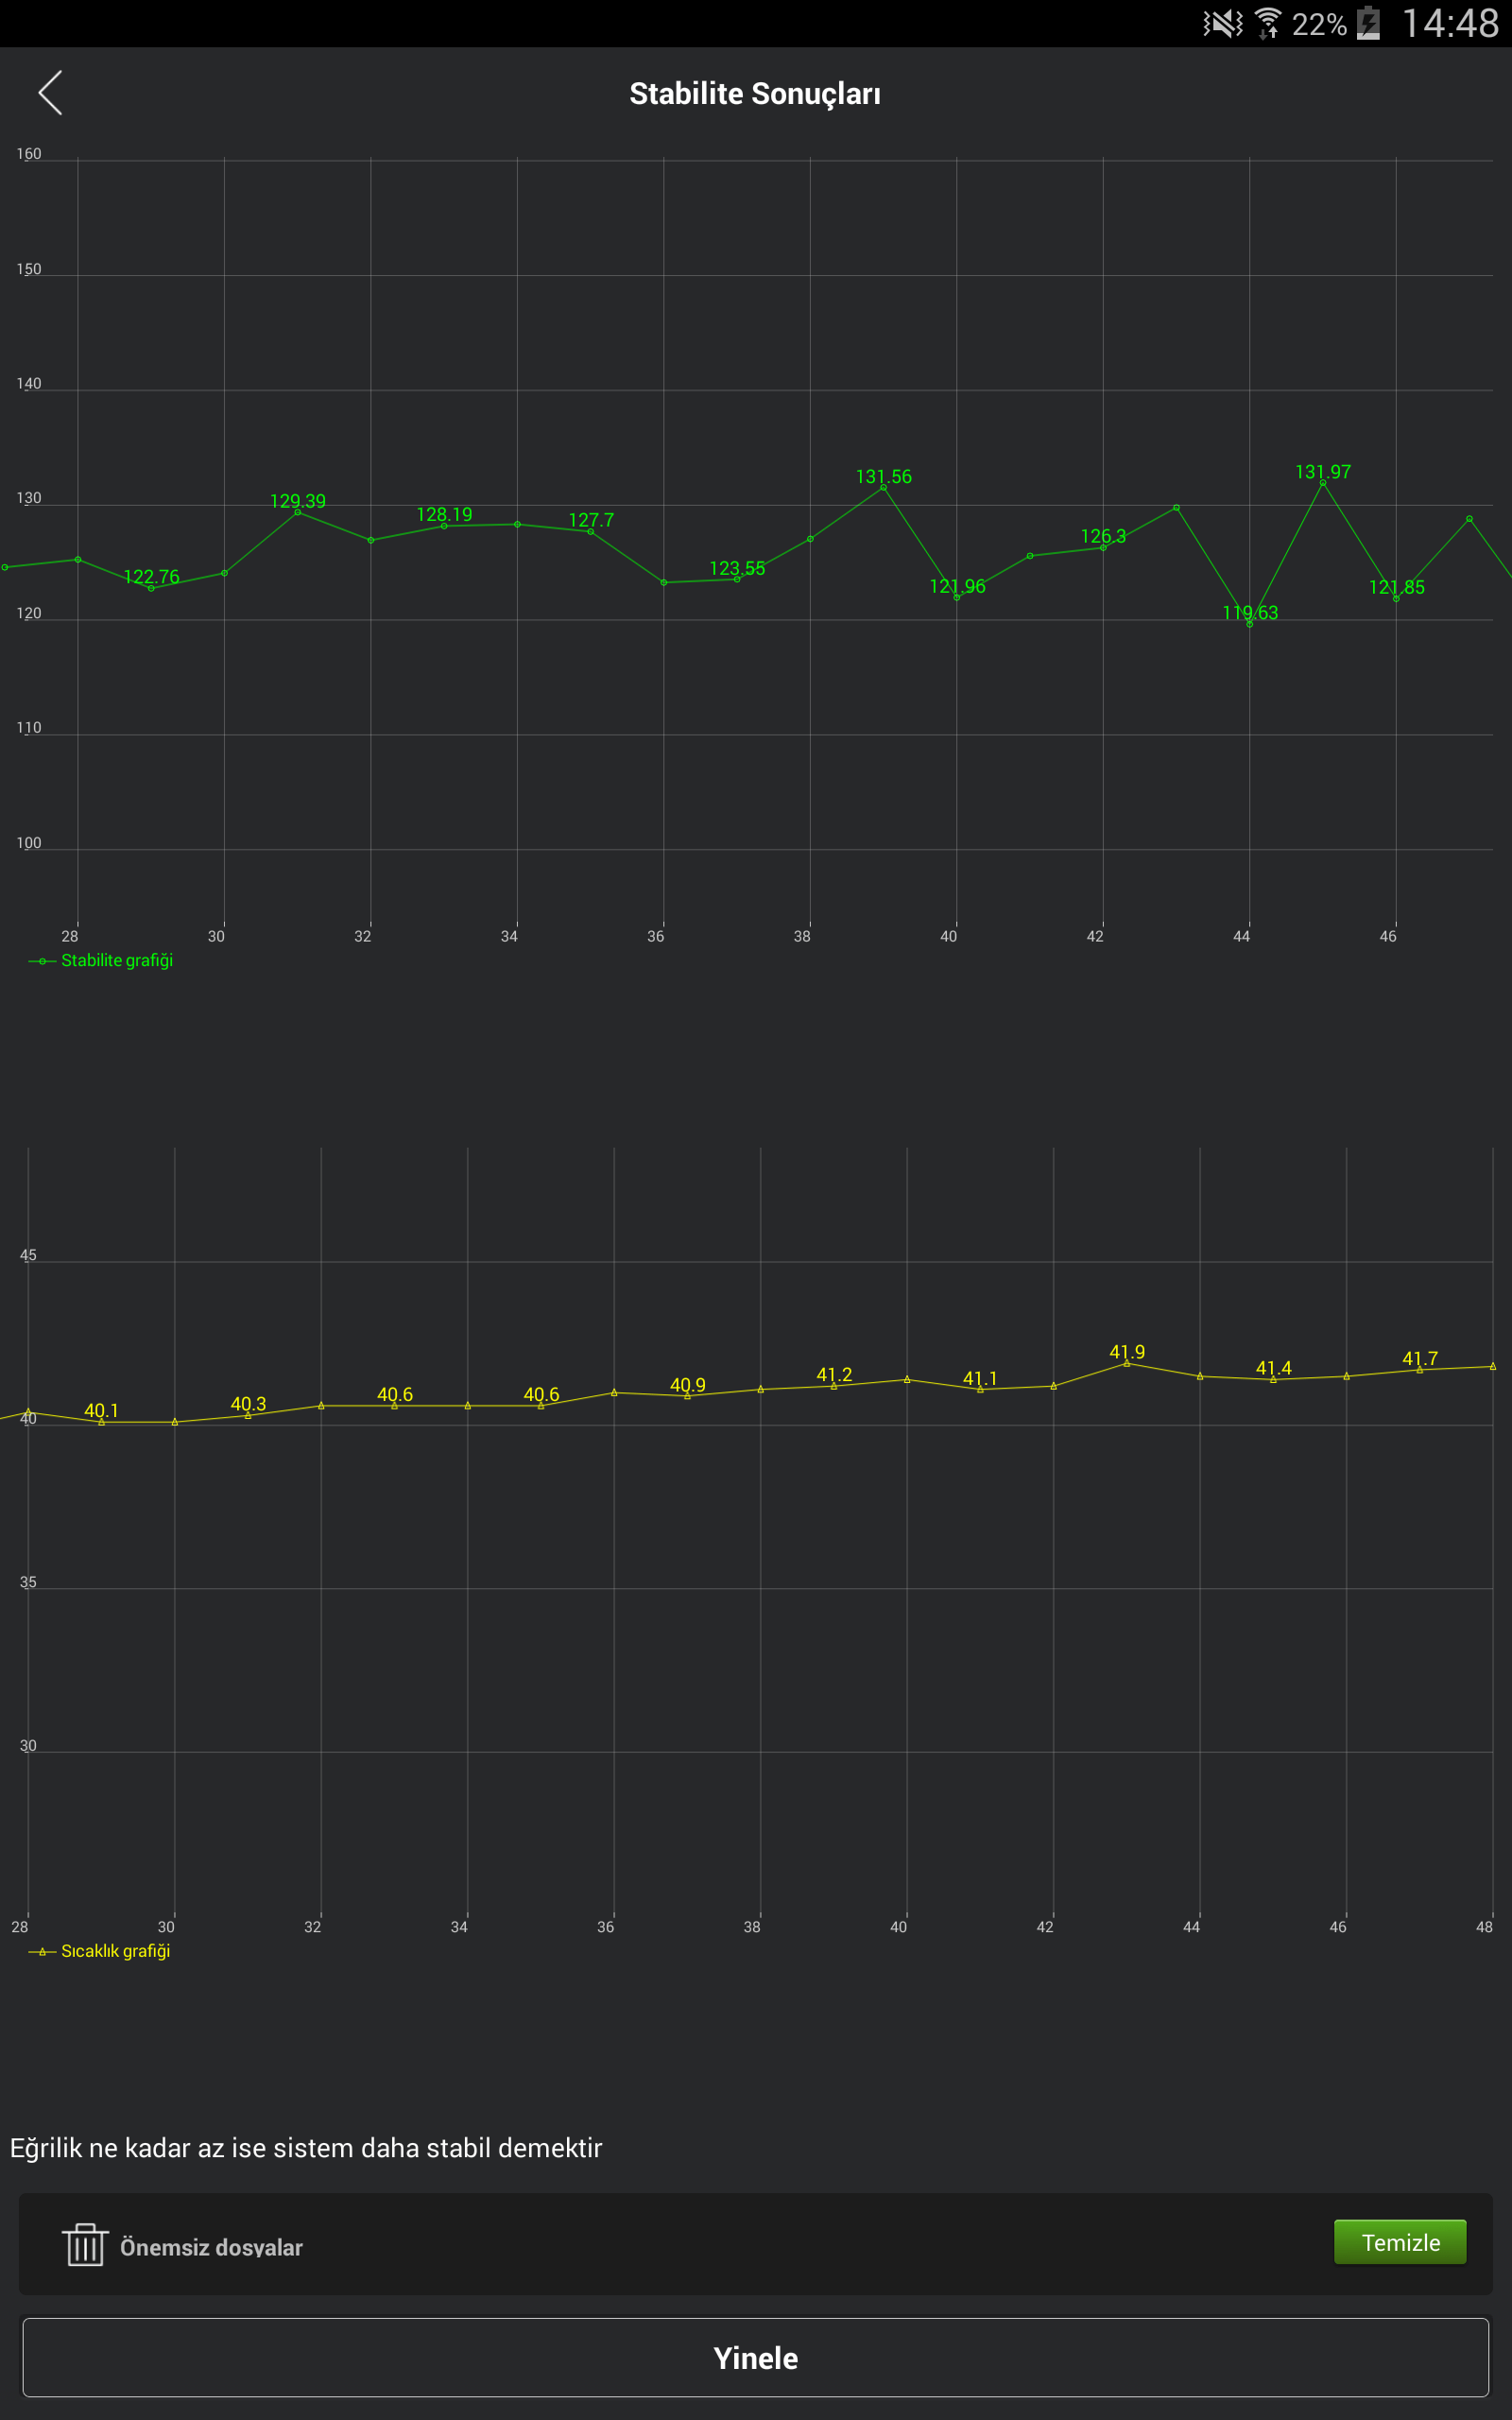Tap the trash can icon
The height and width of the screenshot is (2420, 1512).
85,2245
